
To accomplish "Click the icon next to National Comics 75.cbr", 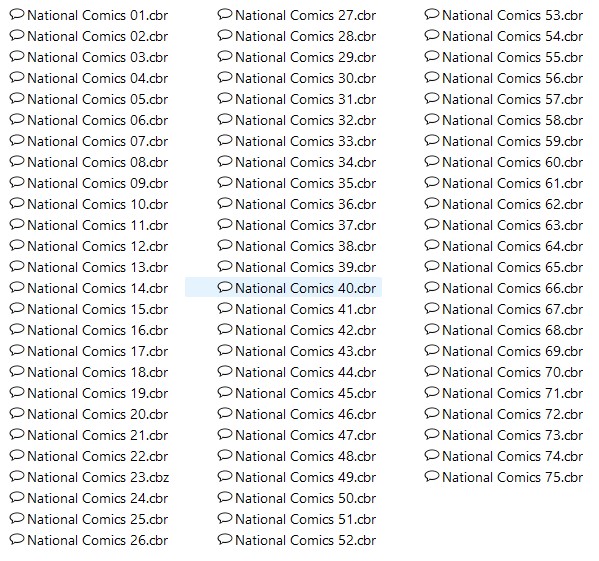I will [432, 477].
